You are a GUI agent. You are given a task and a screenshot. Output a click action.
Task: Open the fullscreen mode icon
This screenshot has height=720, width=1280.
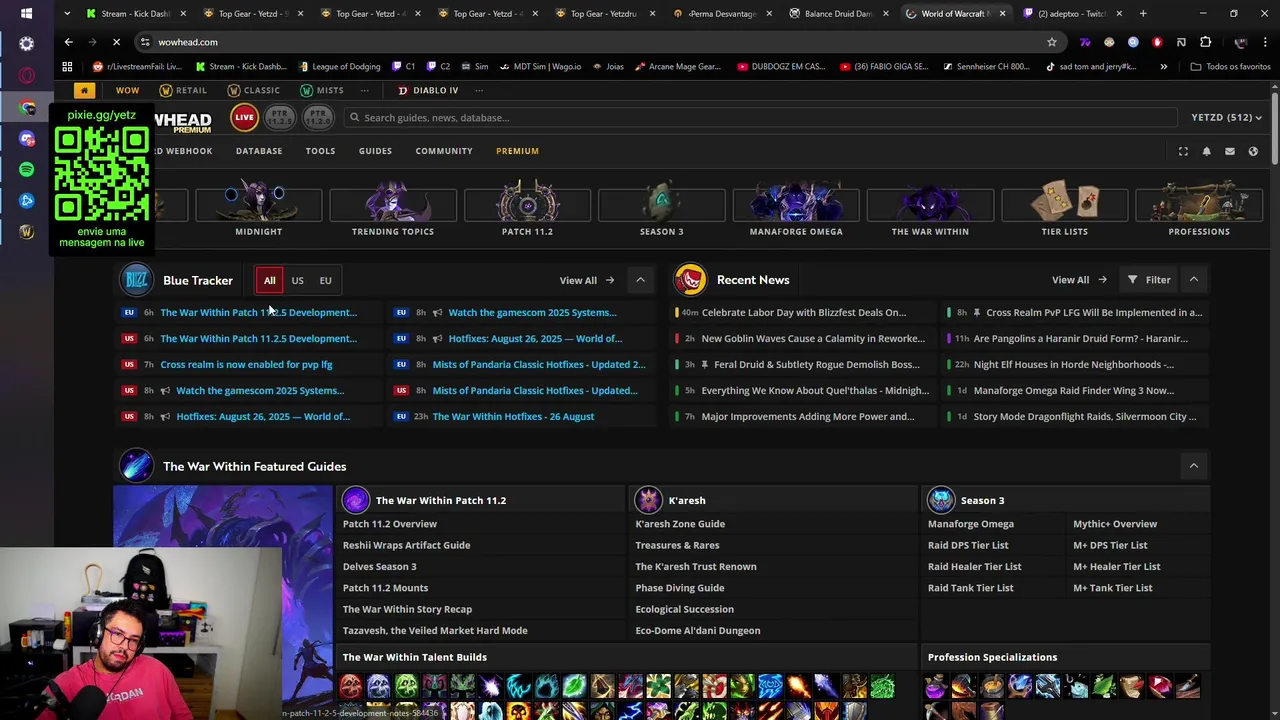1183,151
